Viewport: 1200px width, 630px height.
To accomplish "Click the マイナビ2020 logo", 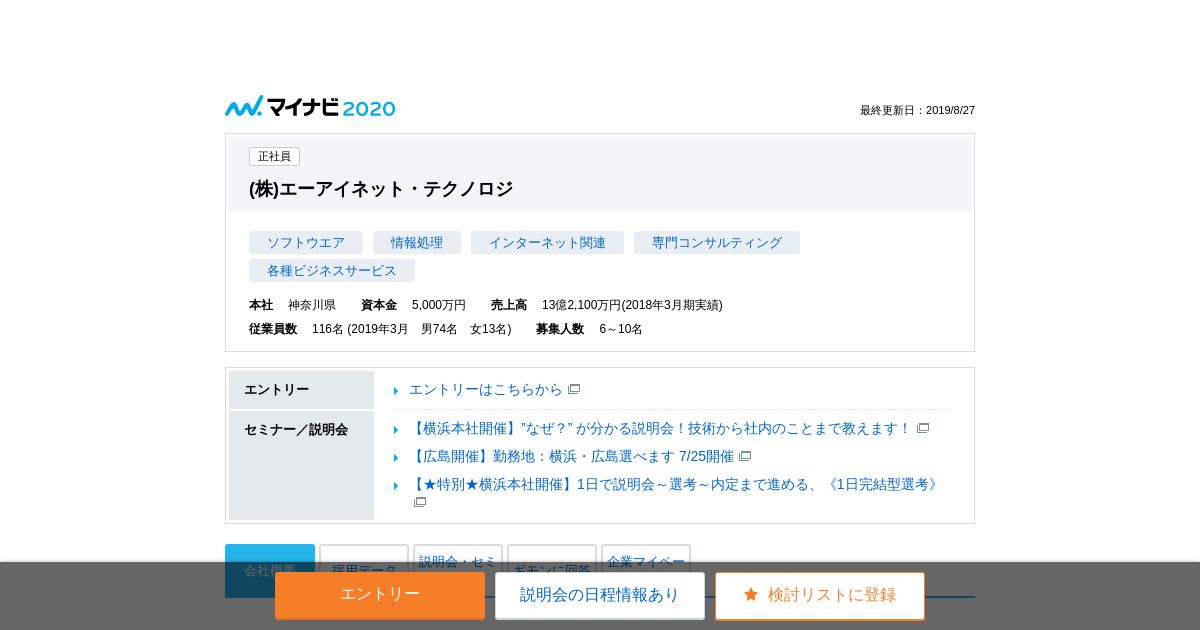I will click(310, 107).
